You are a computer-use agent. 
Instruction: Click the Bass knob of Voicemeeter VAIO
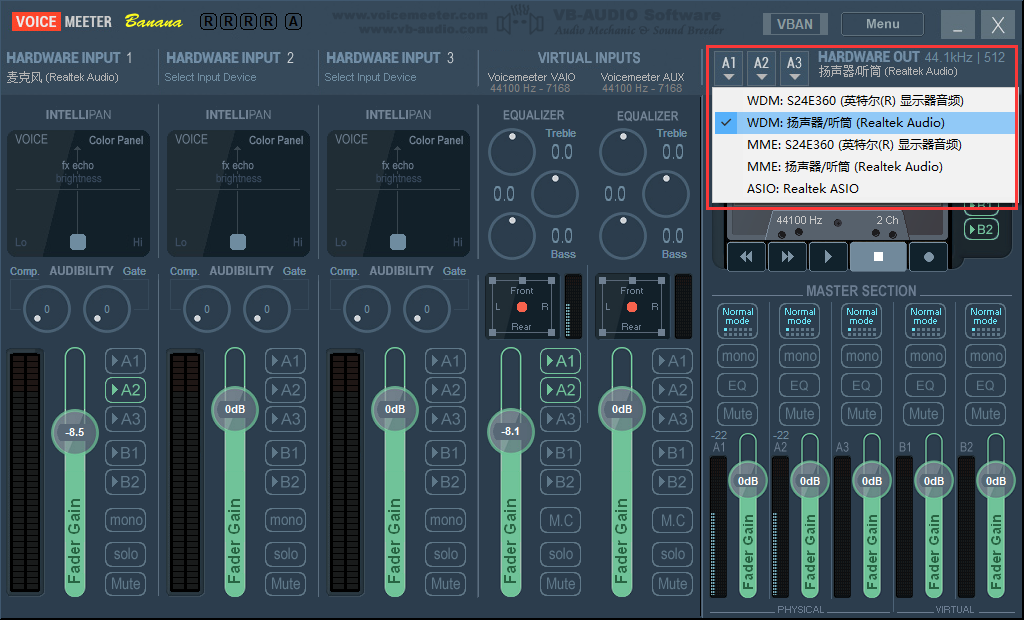[512, 235]
